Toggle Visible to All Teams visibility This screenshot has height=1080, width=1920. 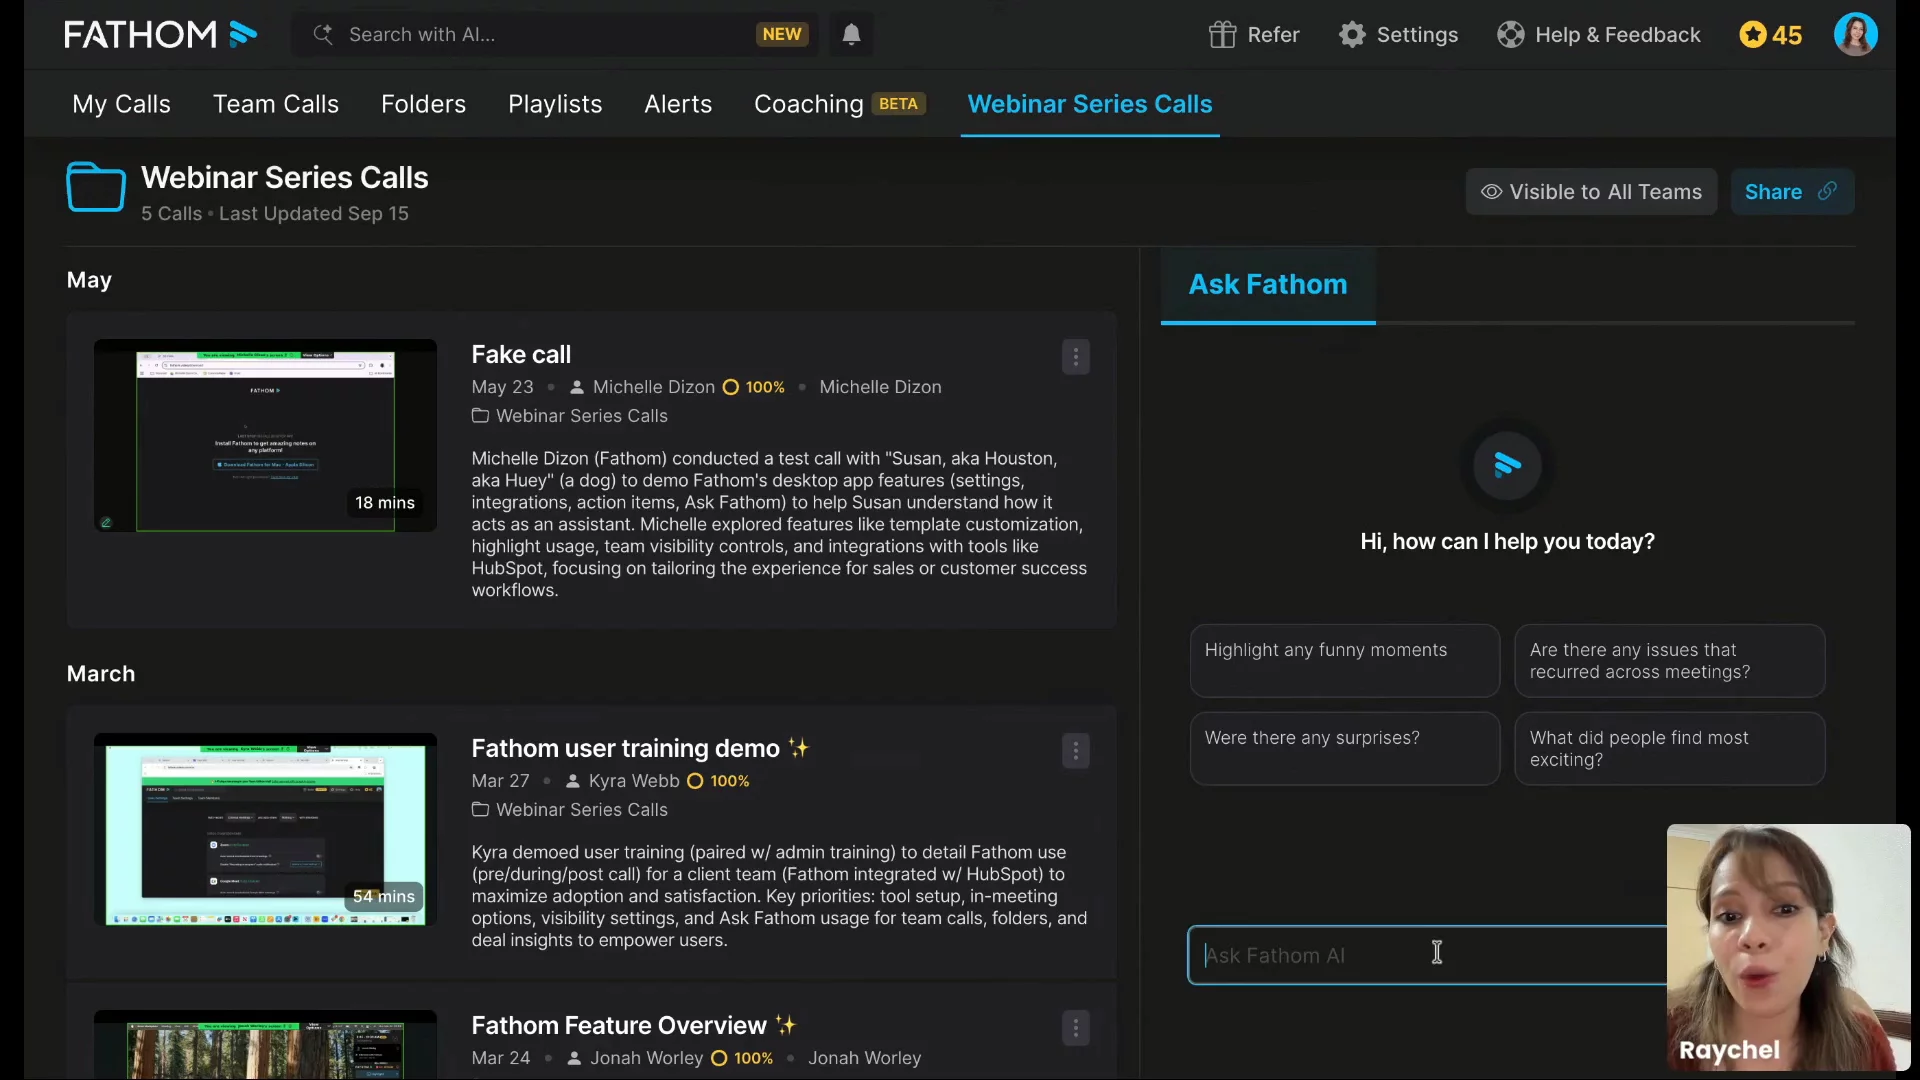(x=1591, y=192)
